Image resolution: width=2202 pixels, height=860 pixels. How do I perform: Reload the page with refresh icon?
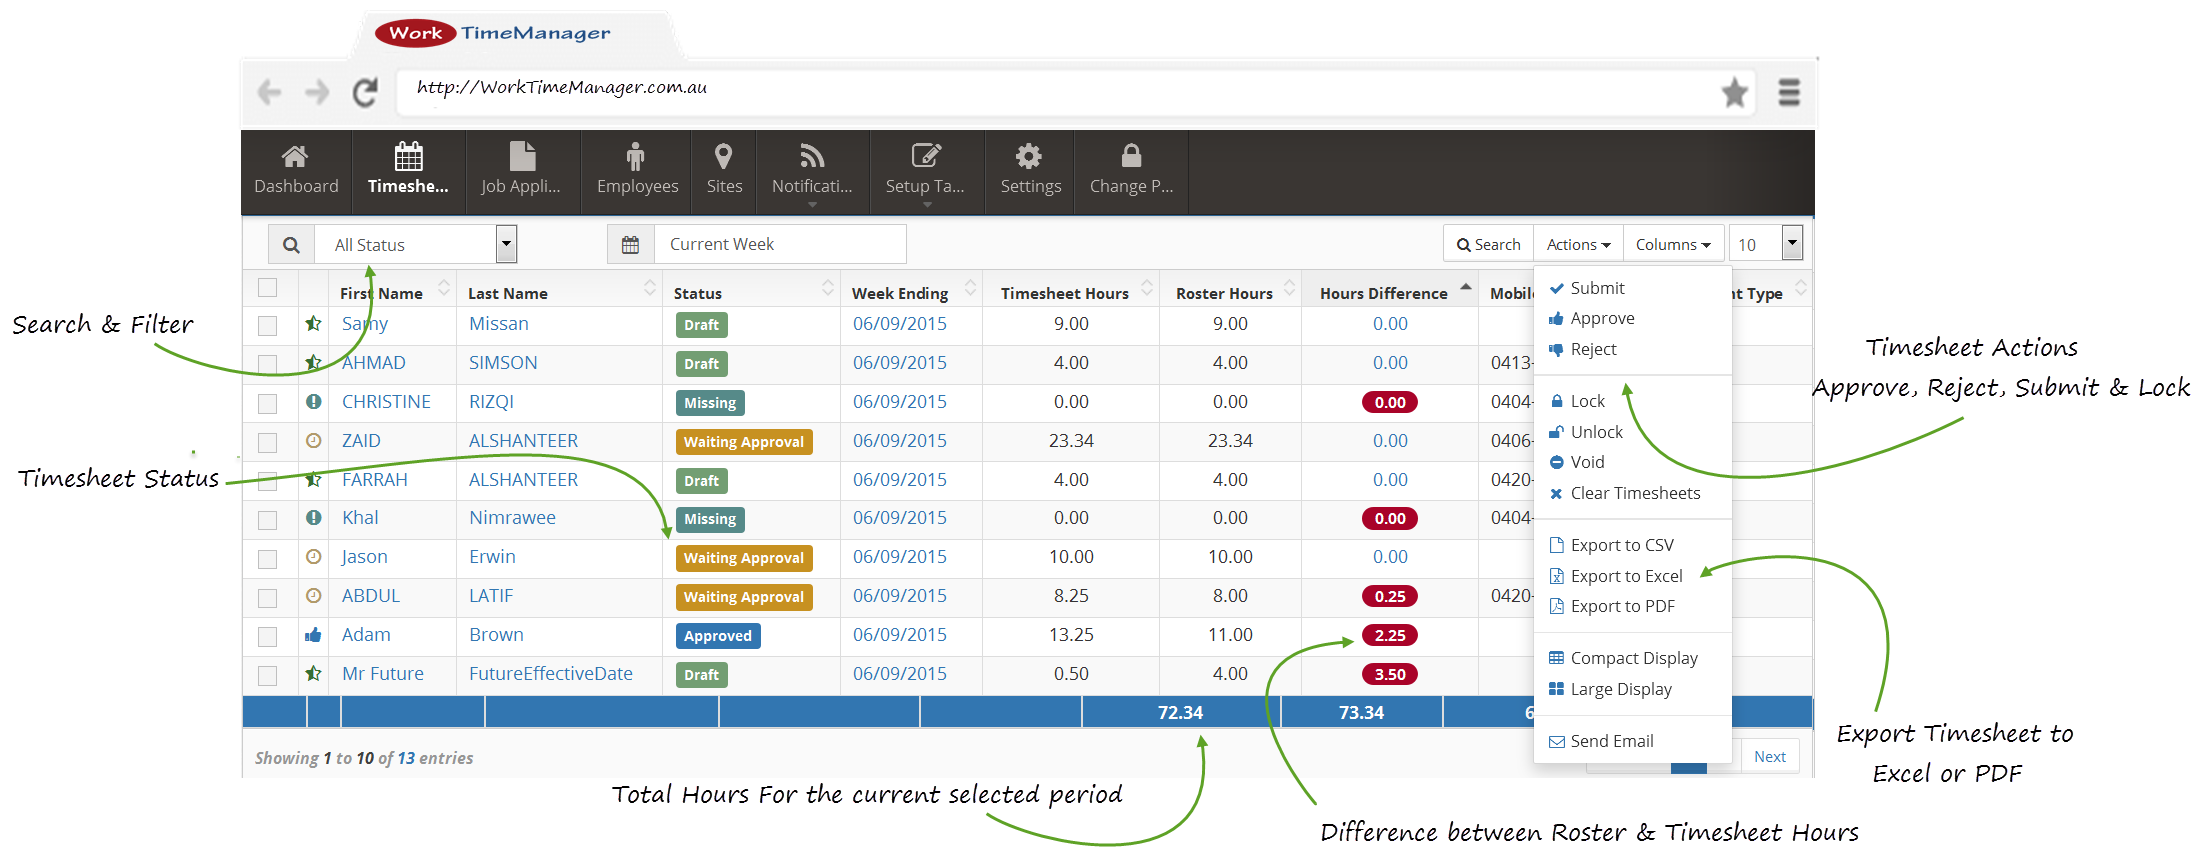365,92
